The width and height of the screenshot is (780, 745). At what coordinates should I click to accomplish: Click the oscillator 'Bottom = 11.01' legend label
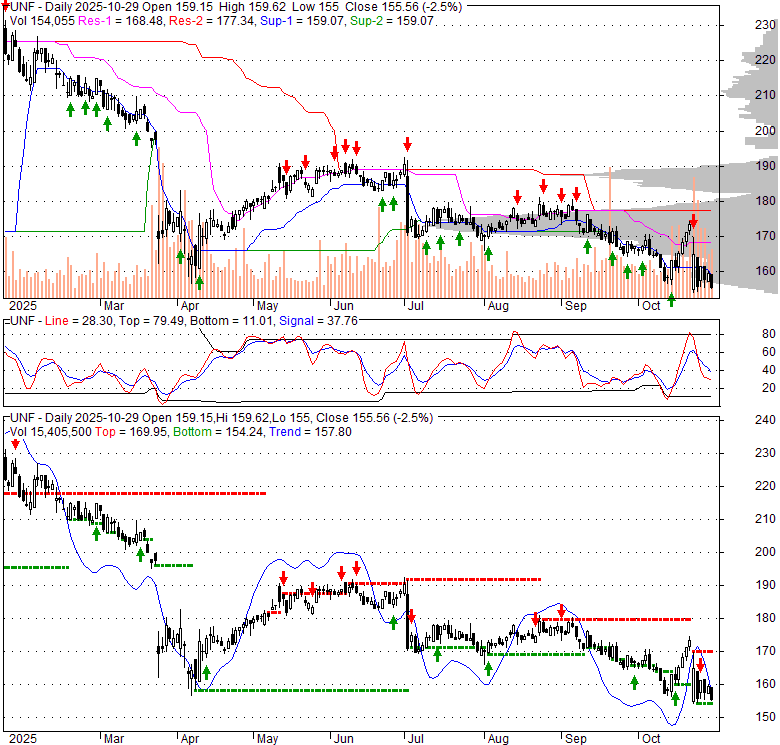[x=232, y=321]
